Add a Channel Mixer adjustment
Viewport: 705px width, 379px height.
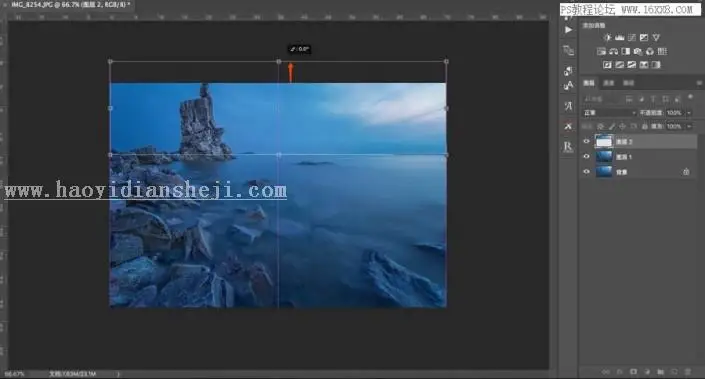650,51
